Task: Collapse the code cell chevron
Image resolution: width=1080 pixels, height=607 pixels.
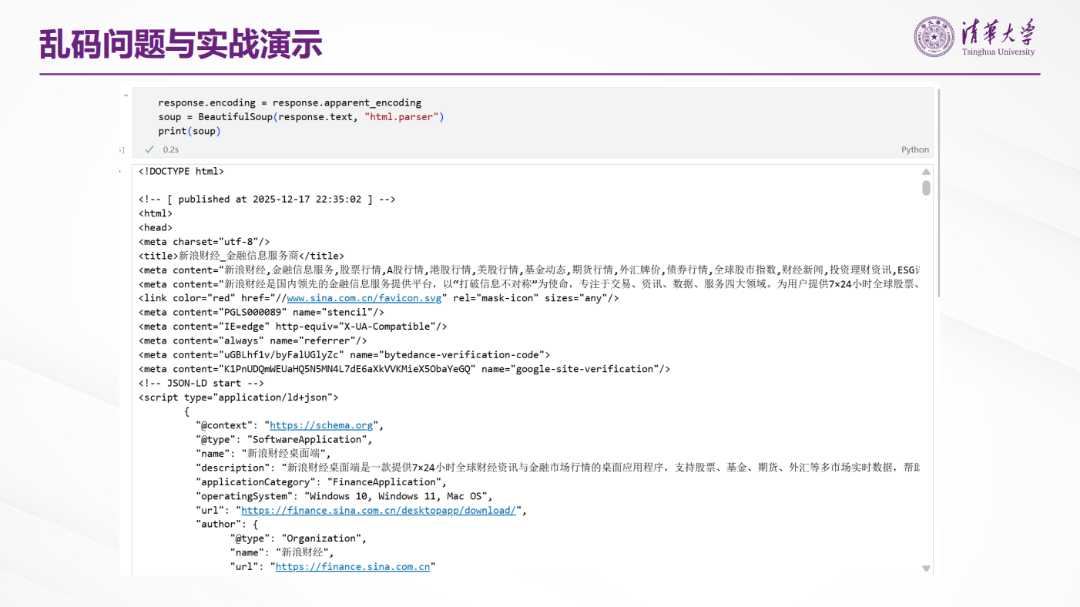Action: (x=126, y=95)
